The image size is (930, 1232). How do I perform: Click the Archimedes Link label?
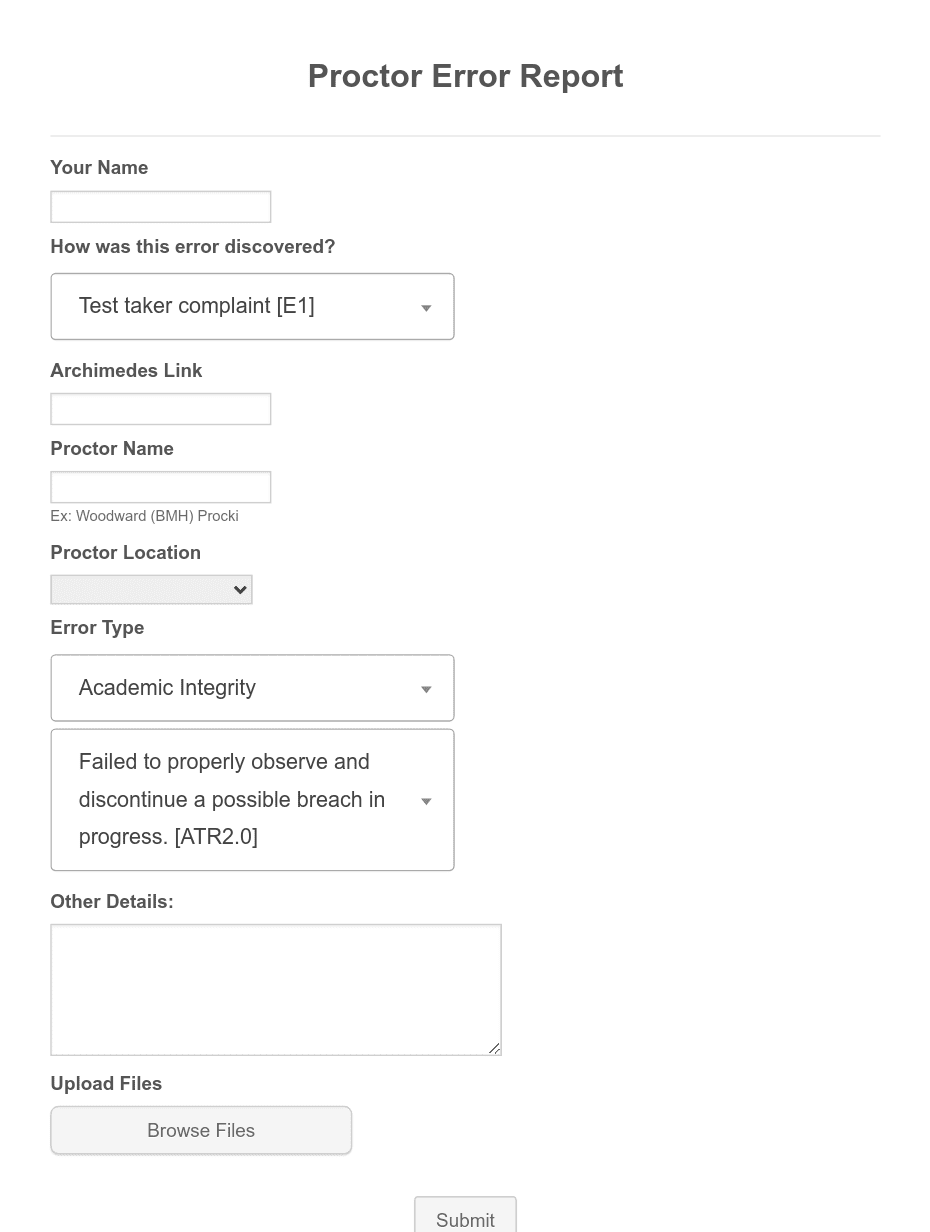point(126,371)
